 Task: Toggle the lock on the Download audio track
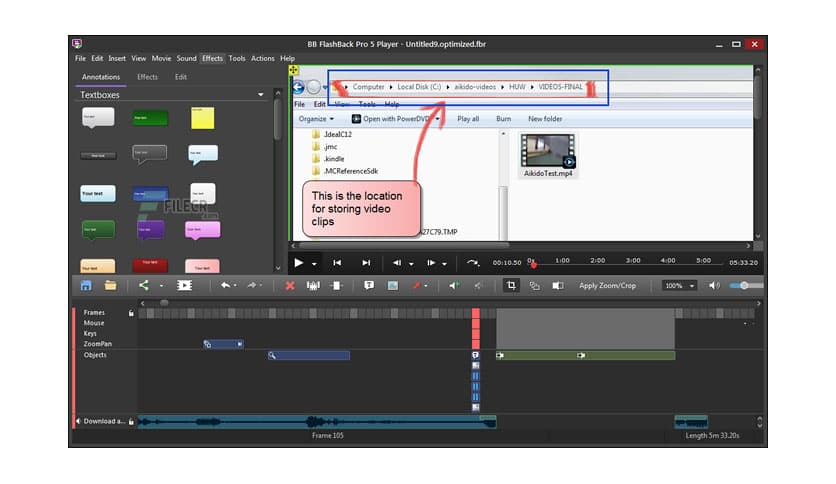[x=131, y=421]
